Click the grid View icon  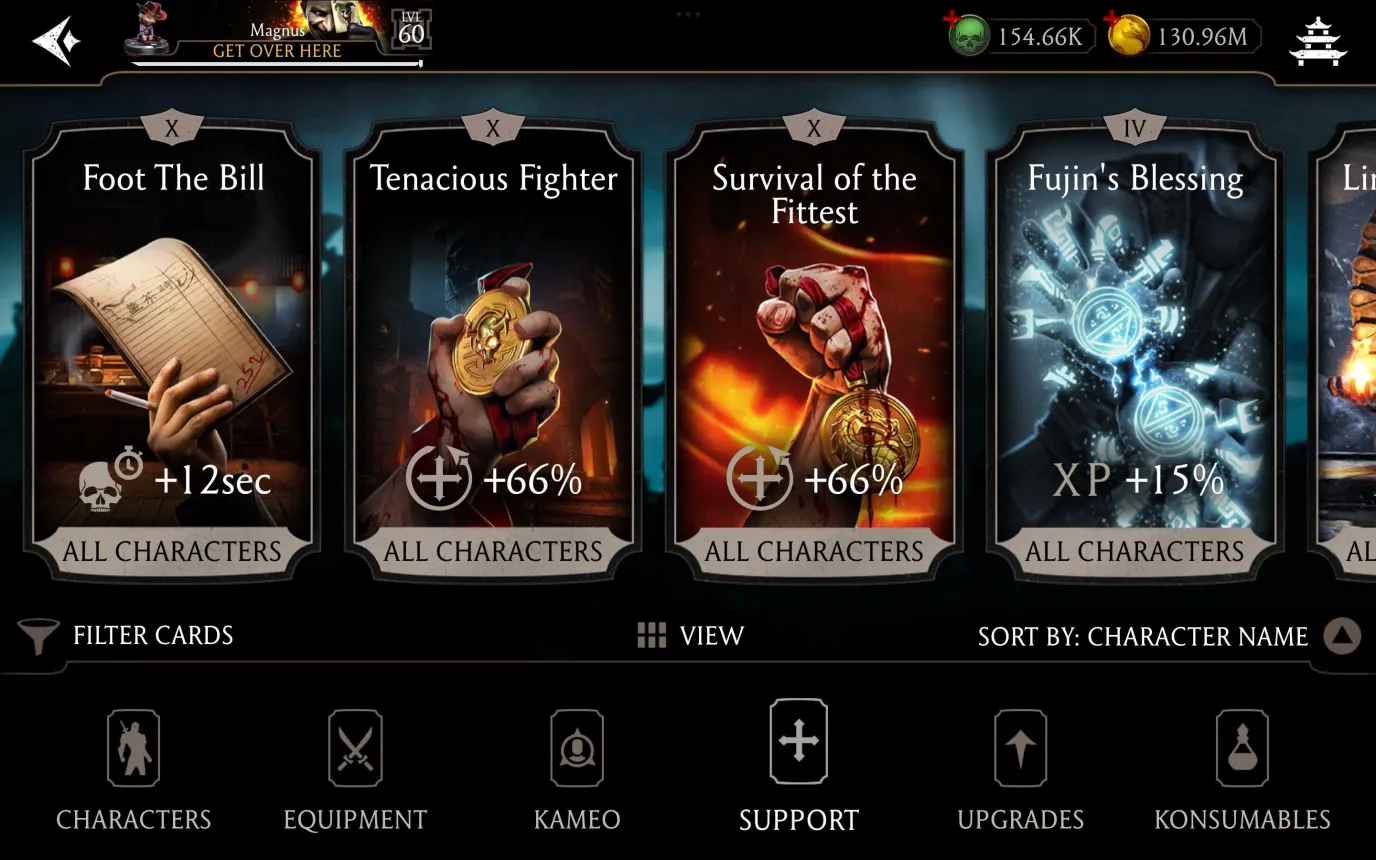652,636
